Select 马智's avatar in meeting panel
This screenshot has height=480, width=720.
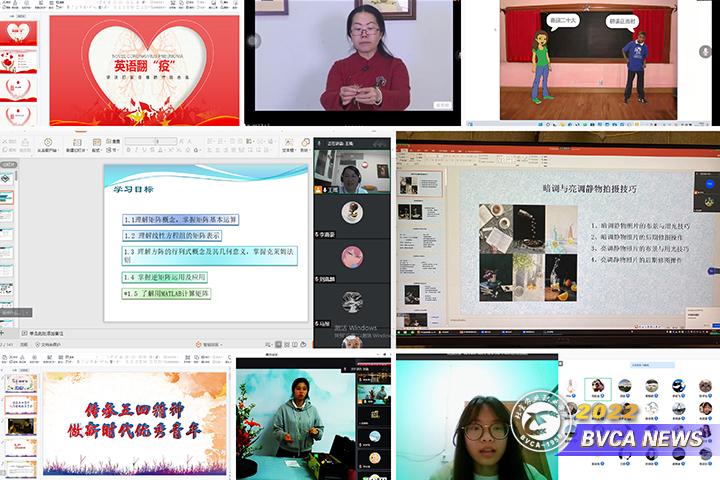click(351, 301)
